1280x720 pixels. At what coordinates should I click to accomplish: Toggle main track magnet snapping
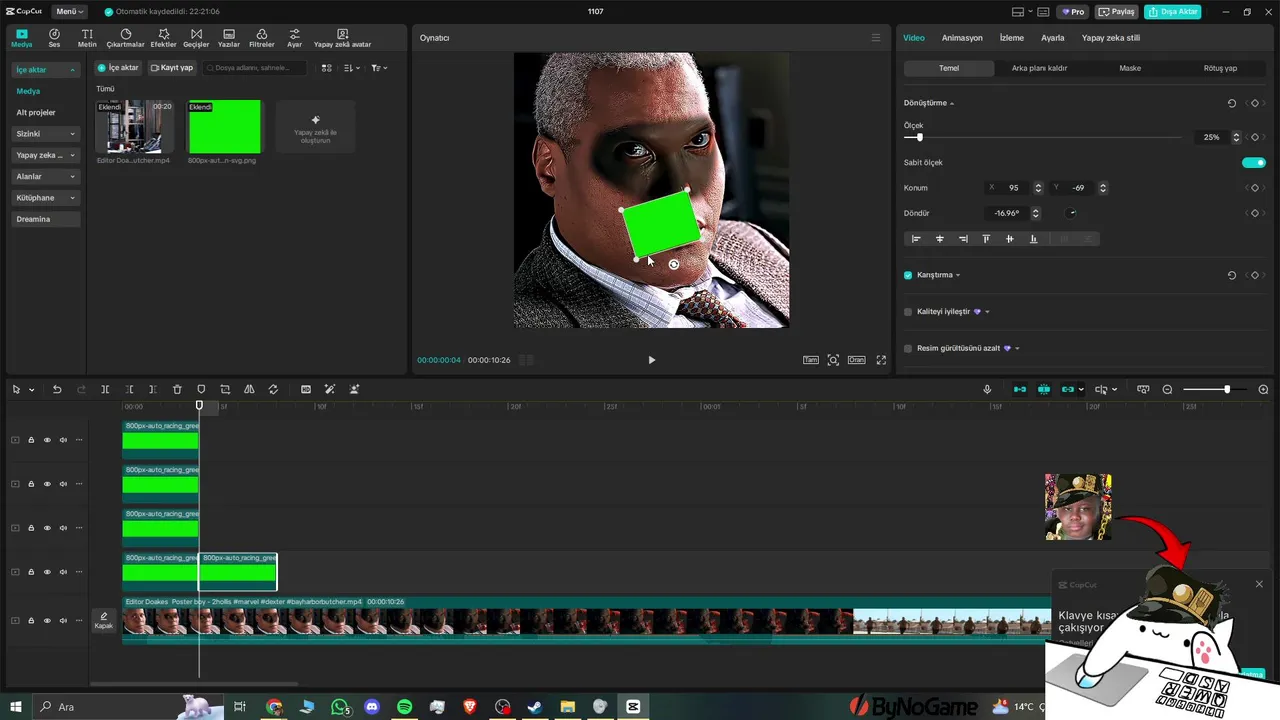pyautogui.click(x=1020, y=389)
